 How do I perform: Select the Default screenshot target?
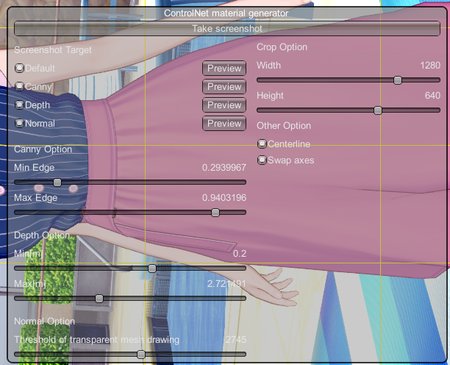pos(19,68)
